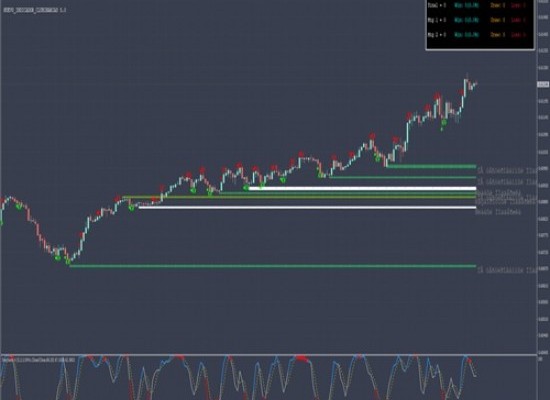Click the red overbought zone in the middle of the oscillator
Image resolution: width=550 pixels, height=400 pixels.
[x=301, y=358]
